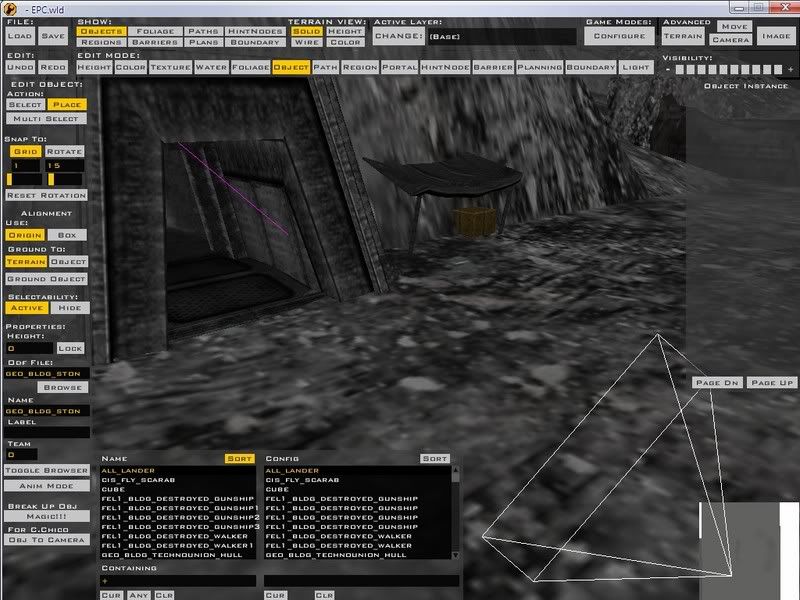Click the Name Containing filter field
The width and height of the screenshot is (800, 600).
point(178,581)
